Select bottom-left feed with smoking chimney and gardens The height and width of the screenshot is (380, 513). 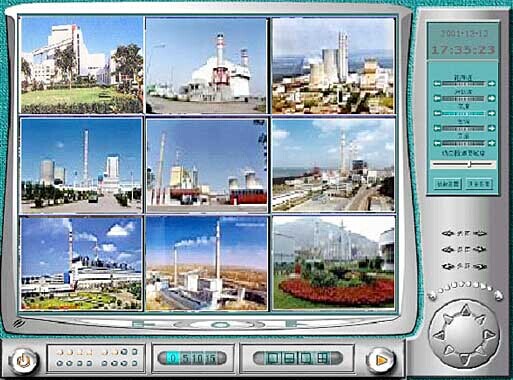coord(81,263)
